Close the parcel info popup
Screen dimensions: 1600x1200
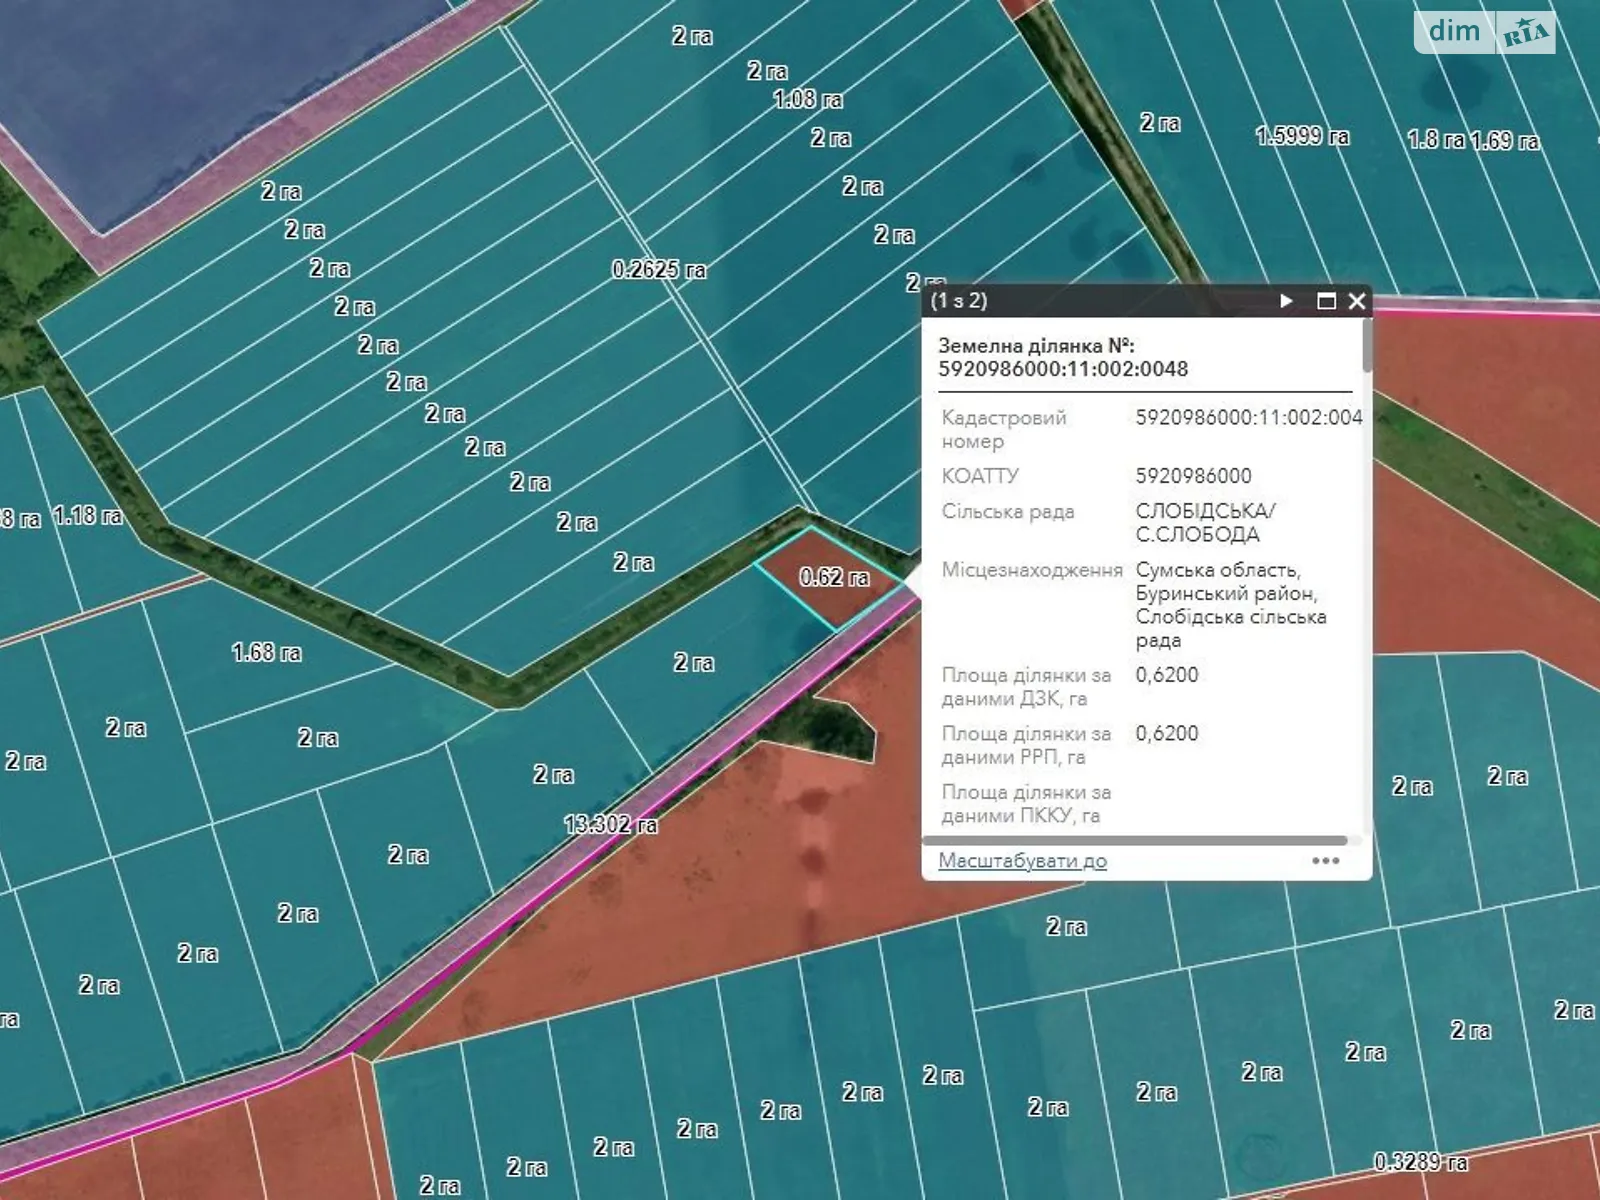coord(1356,301)
